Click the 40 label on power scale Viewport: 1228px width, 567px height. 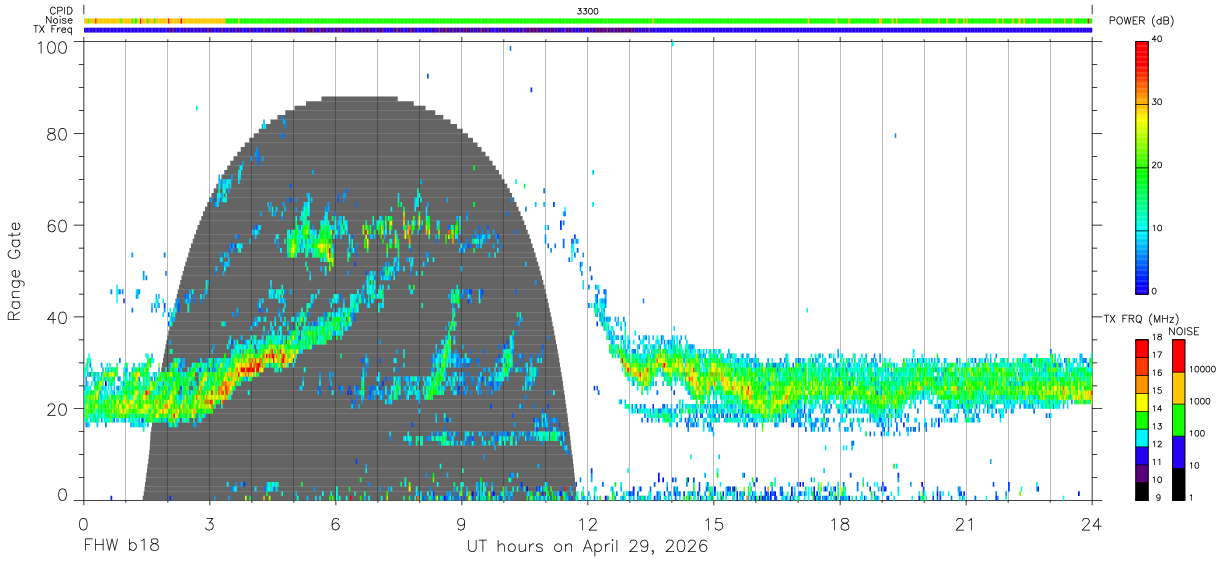(x=1158, y=40)
